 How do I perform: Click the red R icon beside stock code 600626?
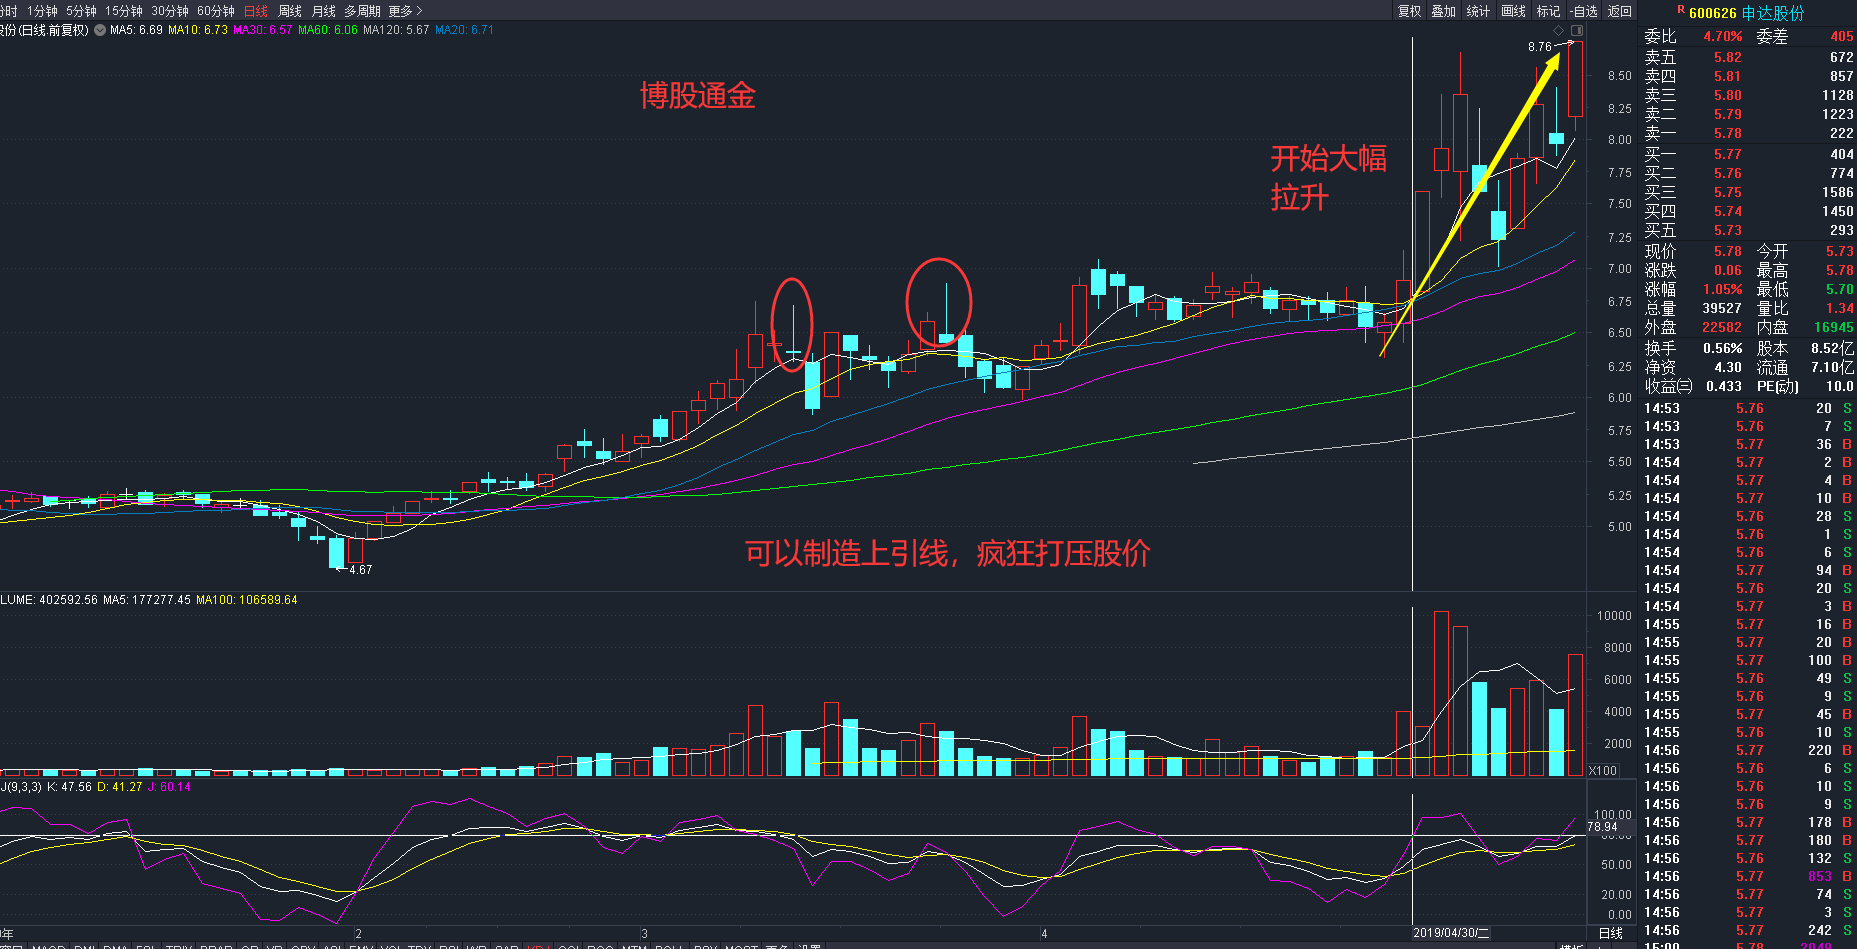tap(1681, 10)
